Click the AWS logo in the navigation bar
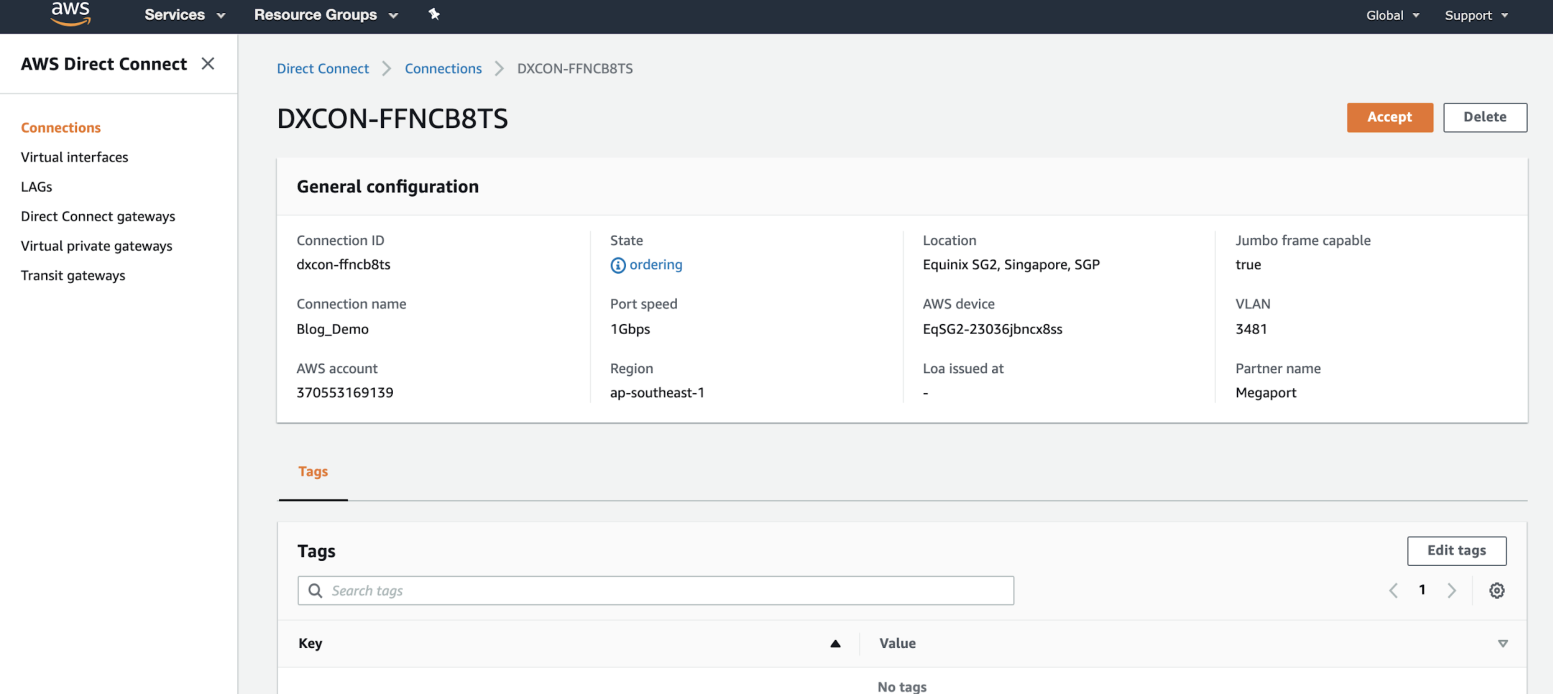This screenshot has width=1553, height=695. click(x=69, y=14)
